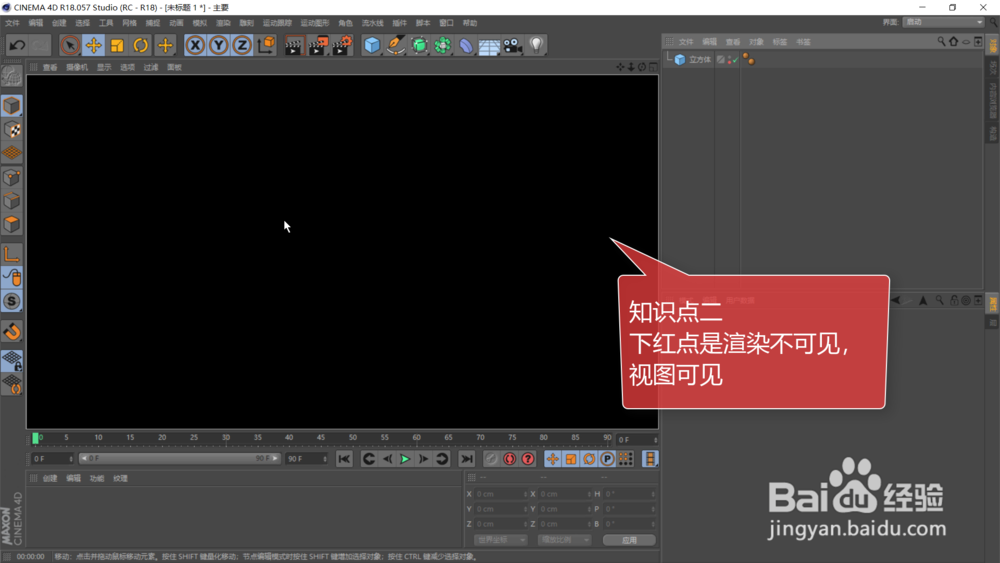Add a Cube primitive from the toolbar
This screenshot has width=1000, height=563.
point(372,45)
